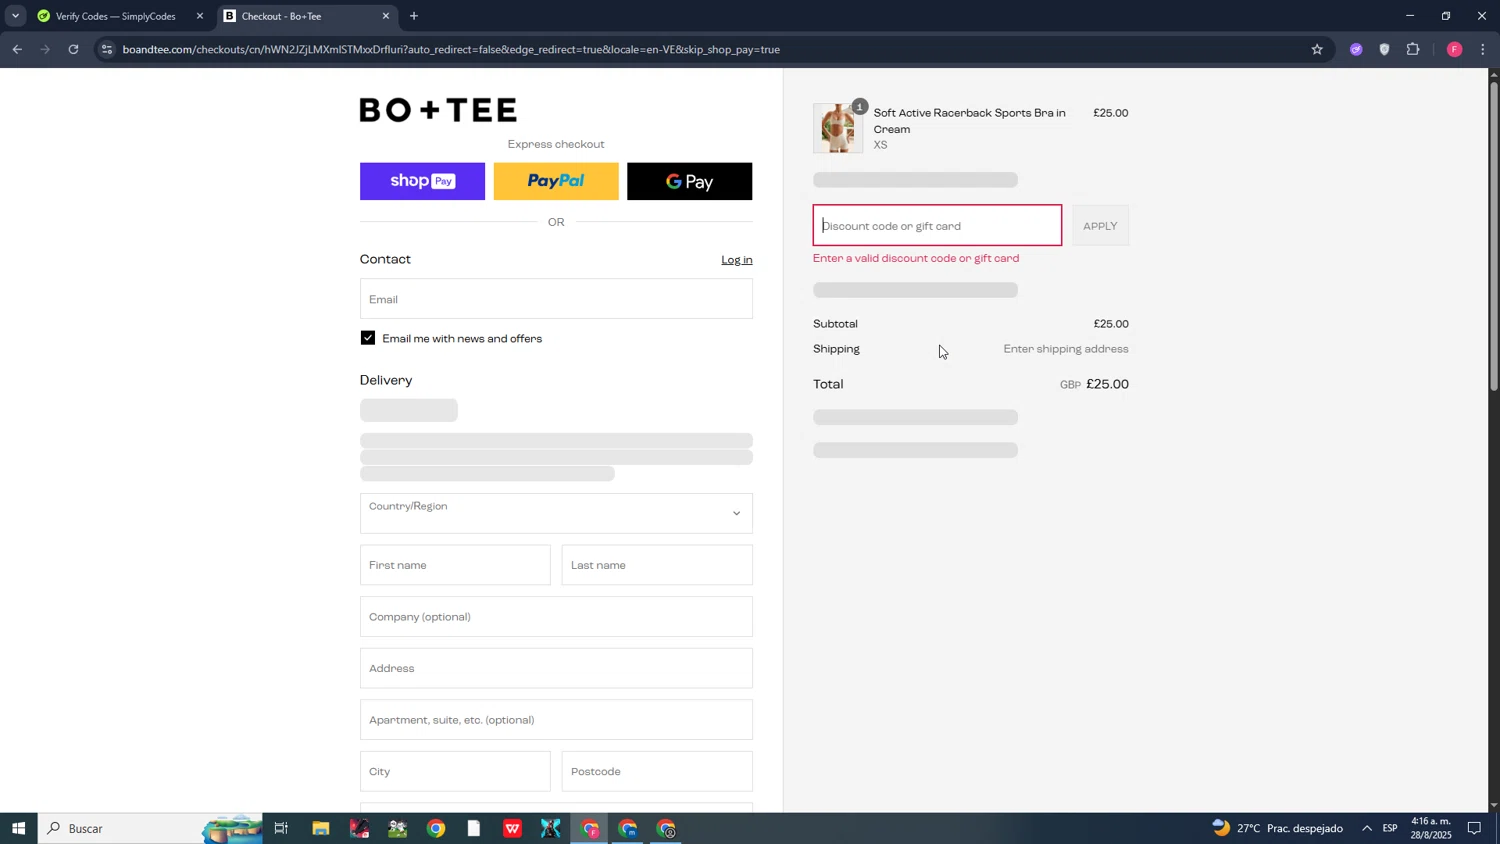Focus the Discount code or gift card field
This screenshot has height=844, width=1500.
[937, 226]
